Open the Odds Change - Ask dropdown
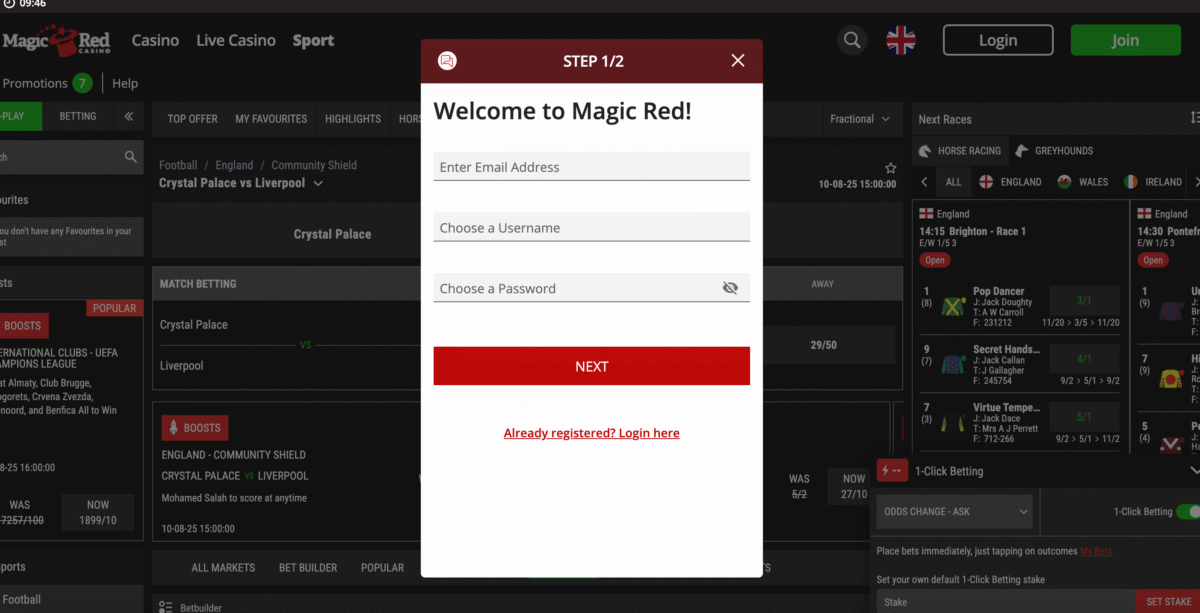 tap(955, 511)
